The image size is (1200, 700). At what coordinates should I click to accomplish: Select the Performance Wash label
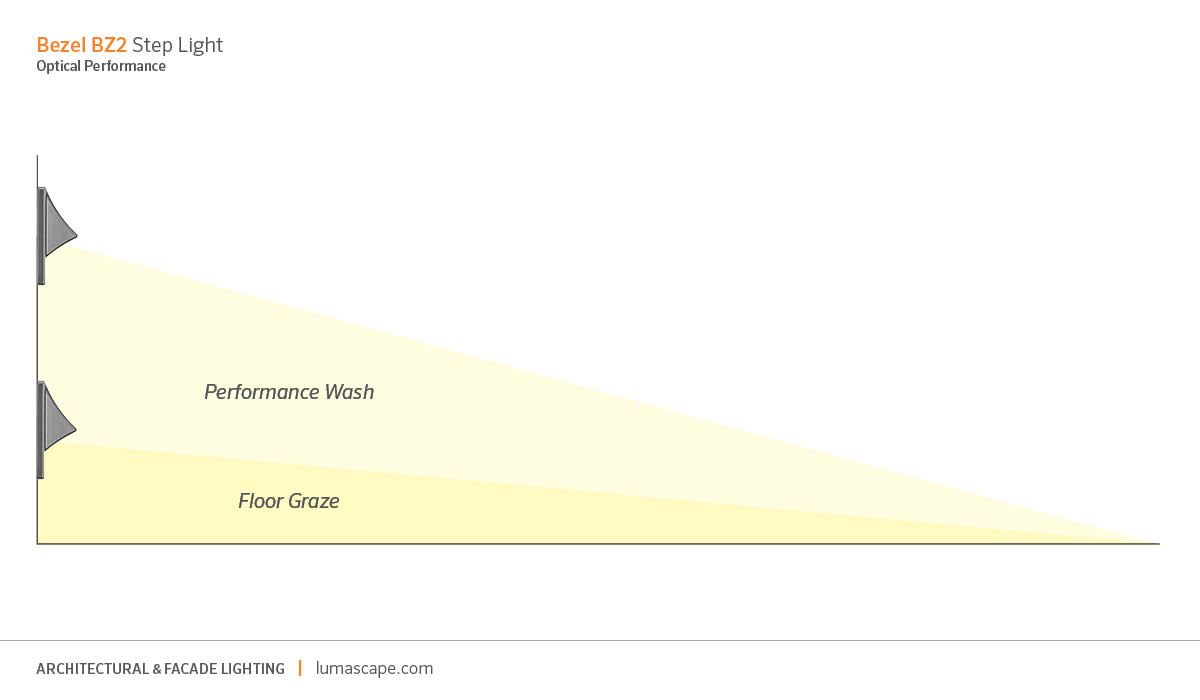(289, 392)
